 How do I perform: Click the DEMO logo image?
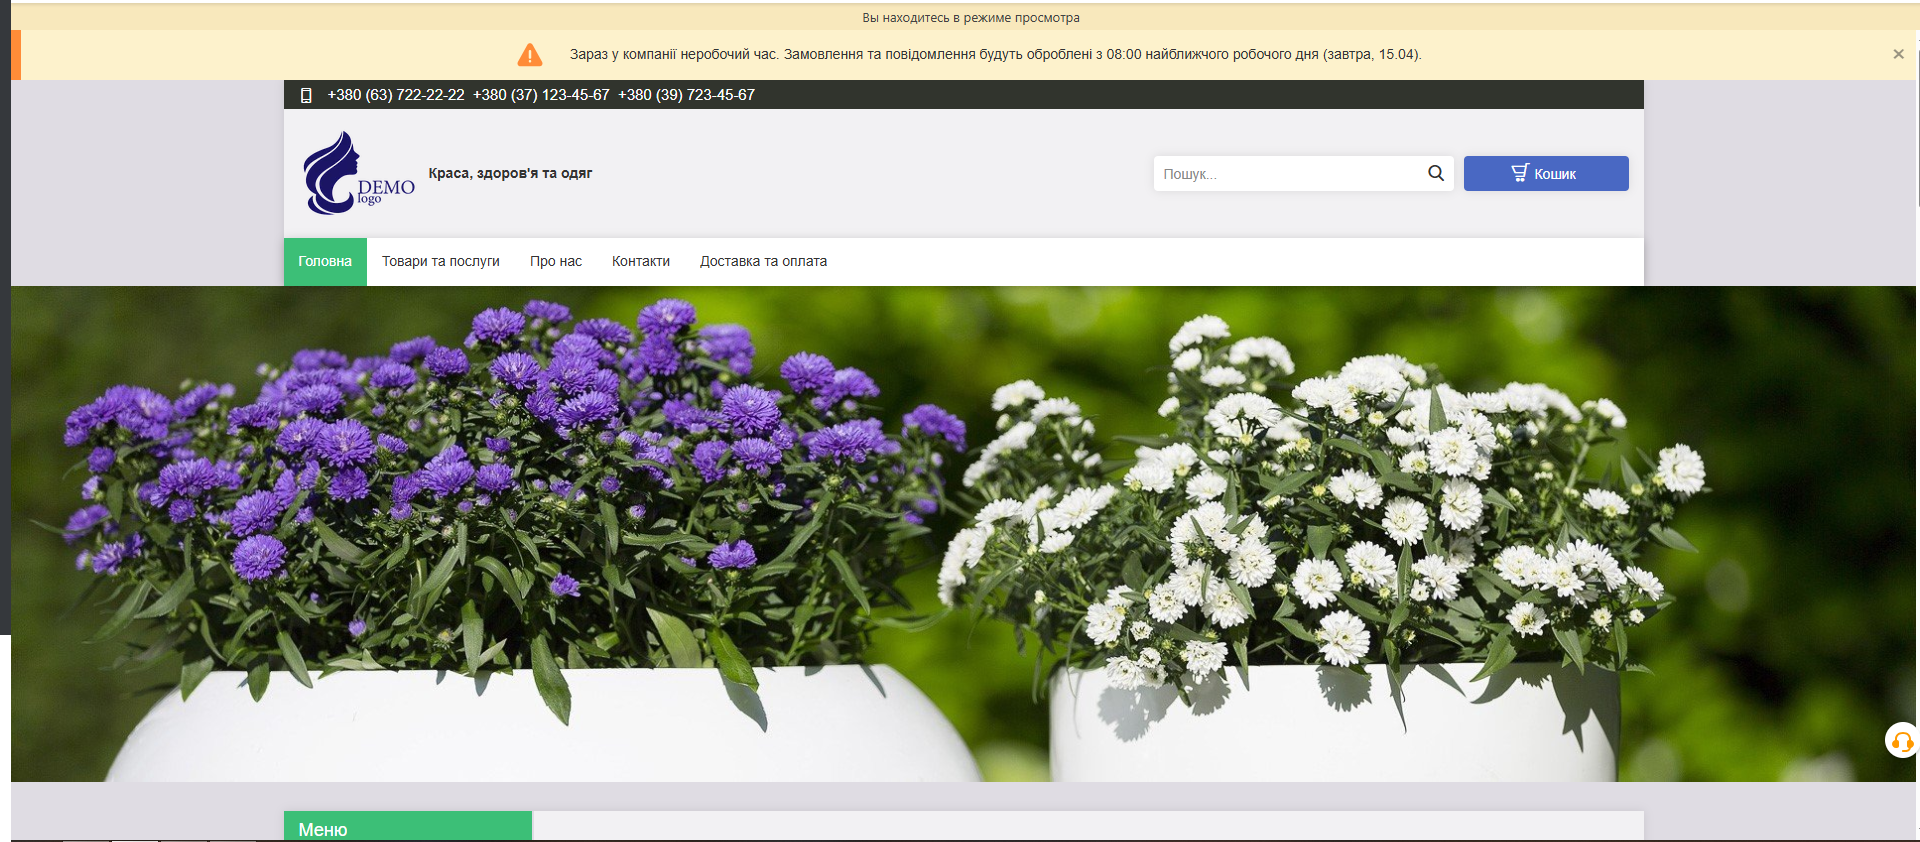(358, 174)
